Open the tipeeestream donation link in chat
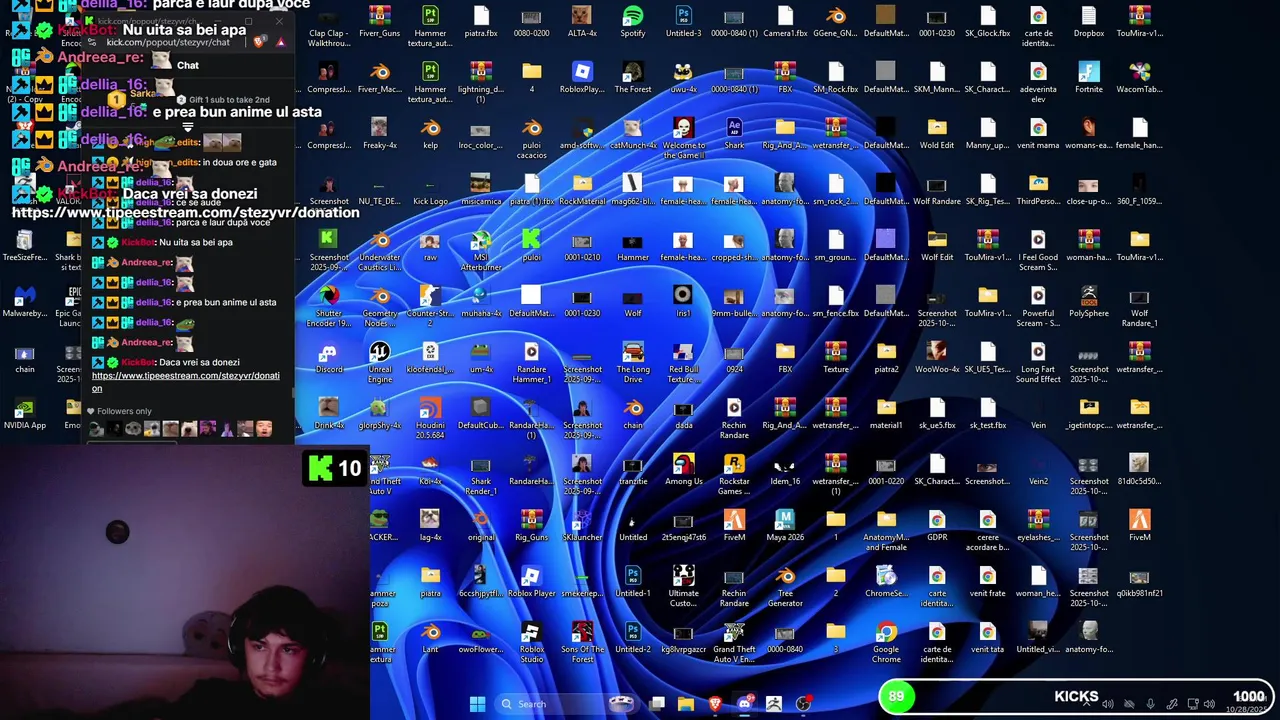Viewport: 1280px width, 720px height. 186,381
